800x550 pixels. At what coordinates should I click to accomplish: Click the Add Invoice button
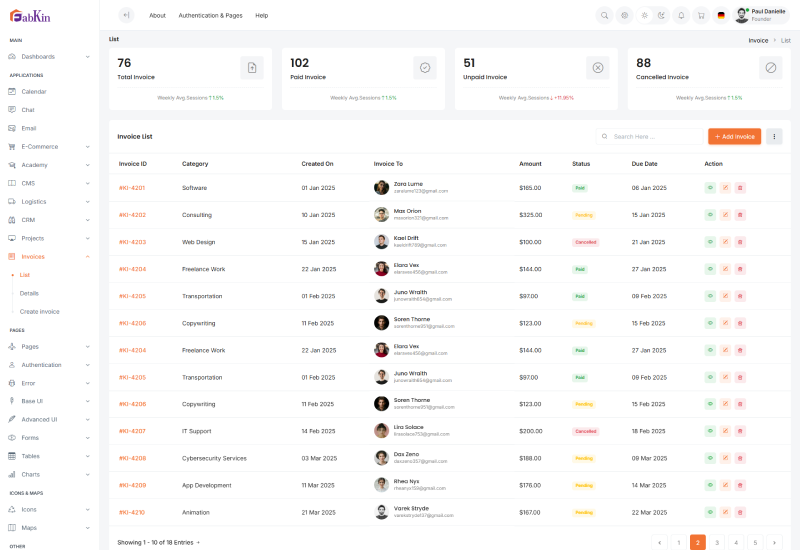(x=734, y=136)
